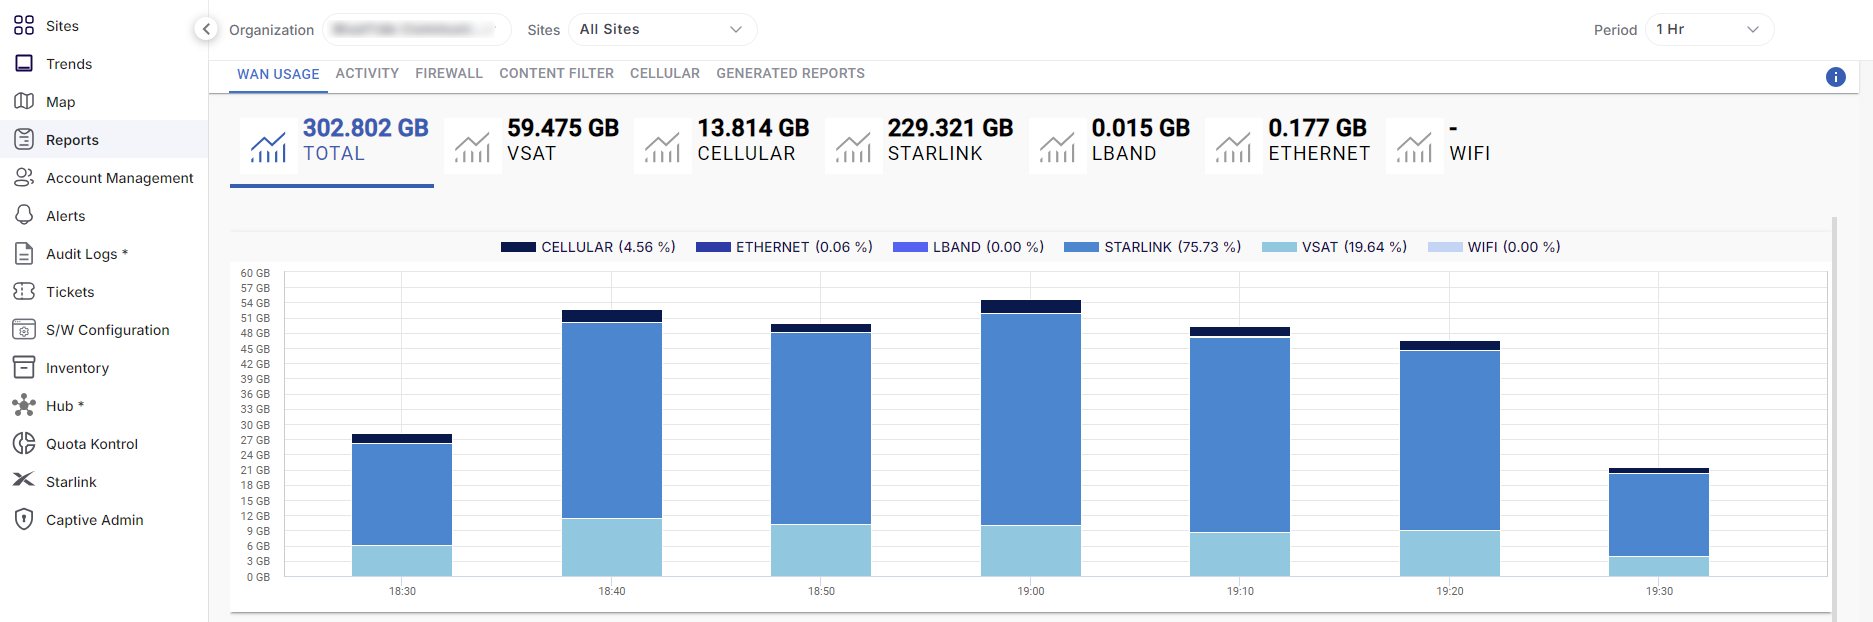Viewport: 1873px width, 622px height.
Task: Click the blue info icon
Action: tap(1835, 77)
